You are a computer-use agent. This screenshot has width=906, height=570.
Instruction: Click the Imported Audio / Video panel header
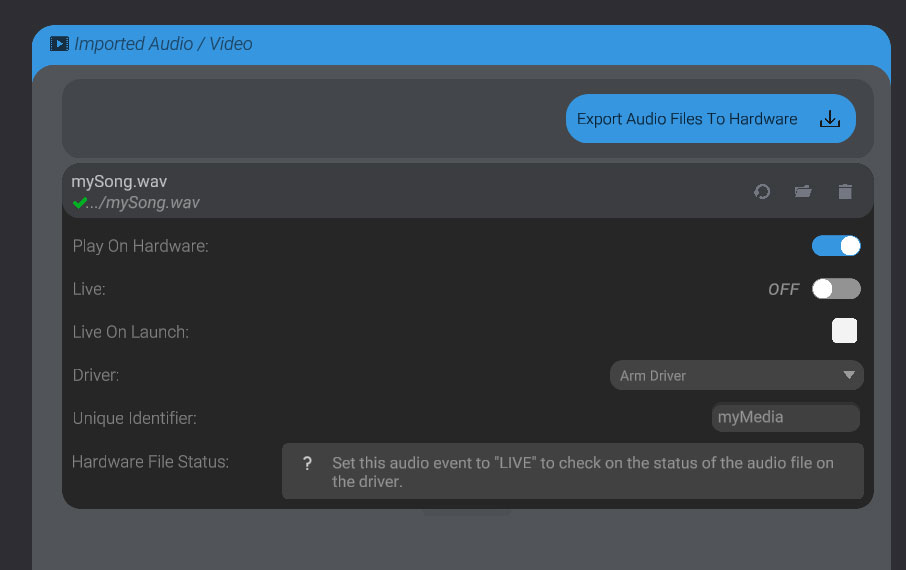pyautogui.click(x=461, y=45)
